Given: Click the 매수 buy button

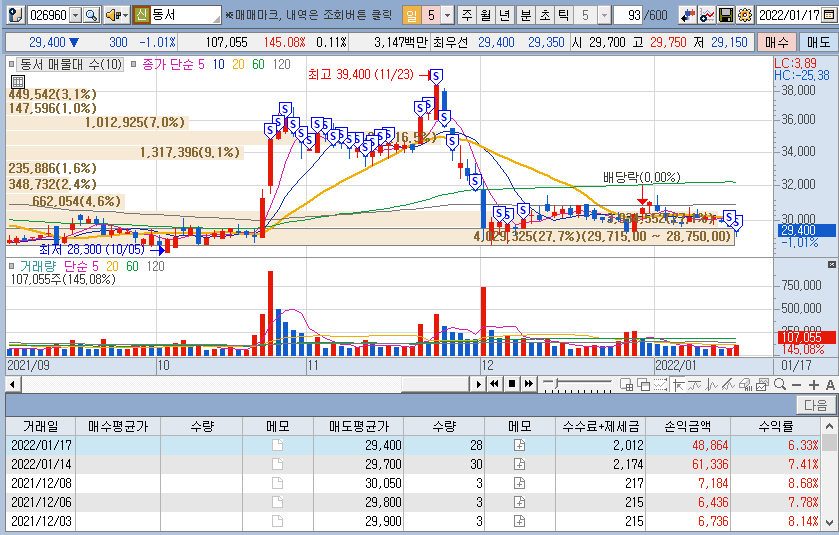Looking at the screenshot, I should tap(776, 42).
